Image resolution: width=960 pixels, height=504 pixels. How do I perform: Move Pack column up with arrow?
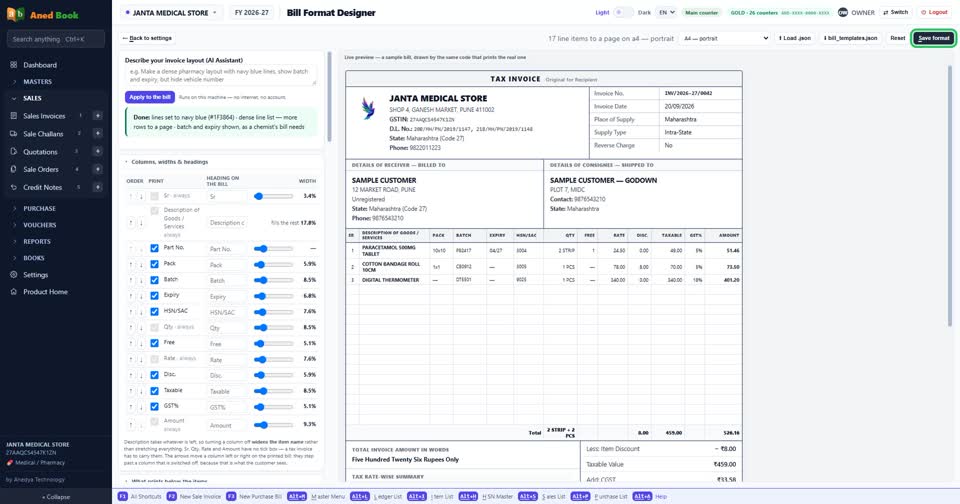131,265
